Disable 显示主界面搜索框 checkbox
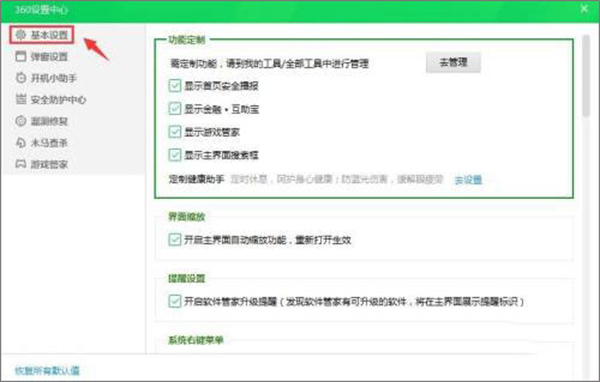Image resolution: width=600 pixels, height=382 pixels. [175, 155]
